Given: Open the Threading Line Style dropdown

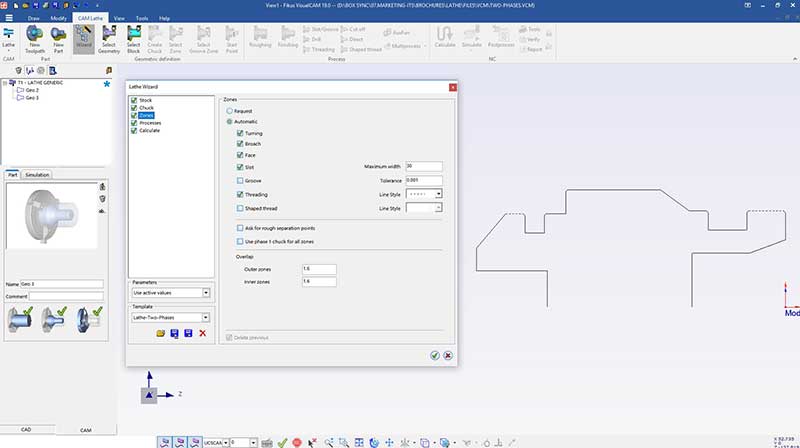Looking at the screenshot, I should 438,194.
